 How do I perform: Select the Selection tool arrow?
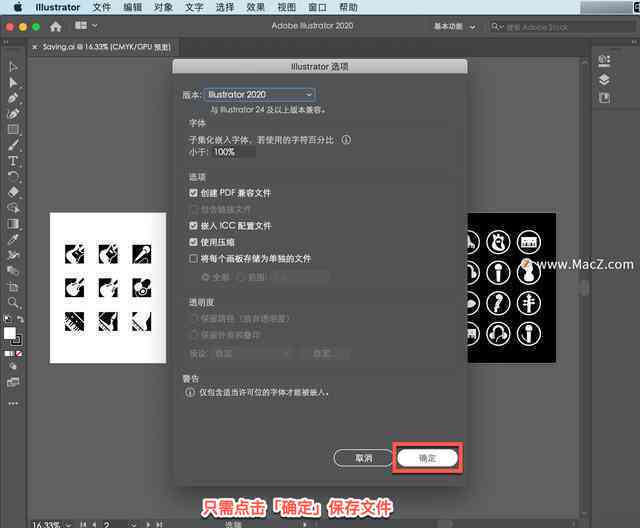13,67
